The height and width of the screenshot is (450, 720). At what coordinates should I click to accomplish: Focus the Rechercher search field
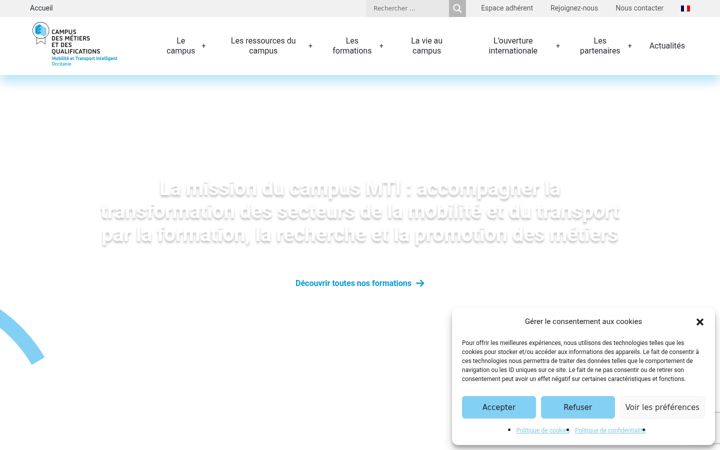coord(407,8)
